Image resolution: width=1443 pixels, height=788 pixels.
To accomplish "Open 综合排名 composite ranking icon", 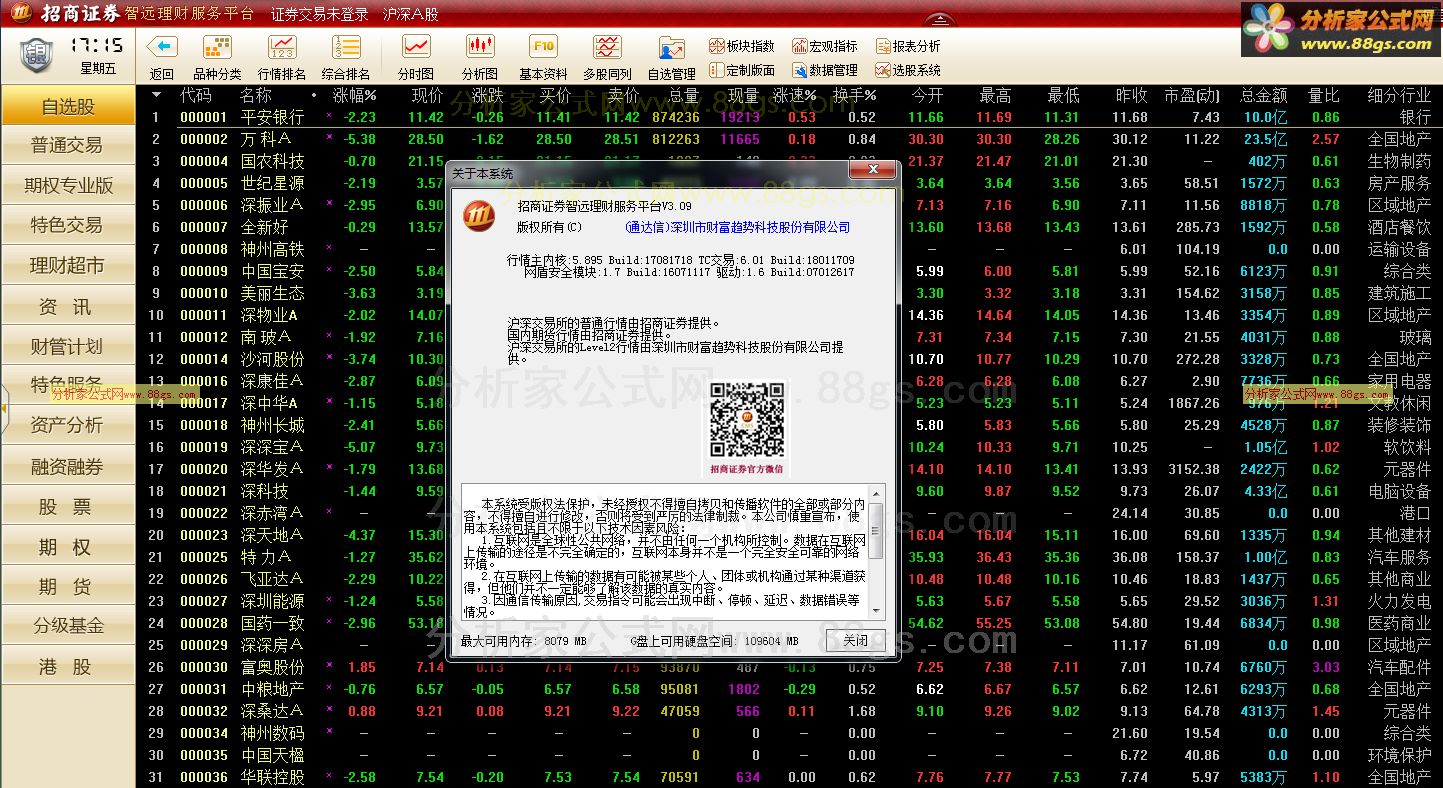I will coord(346,47).
